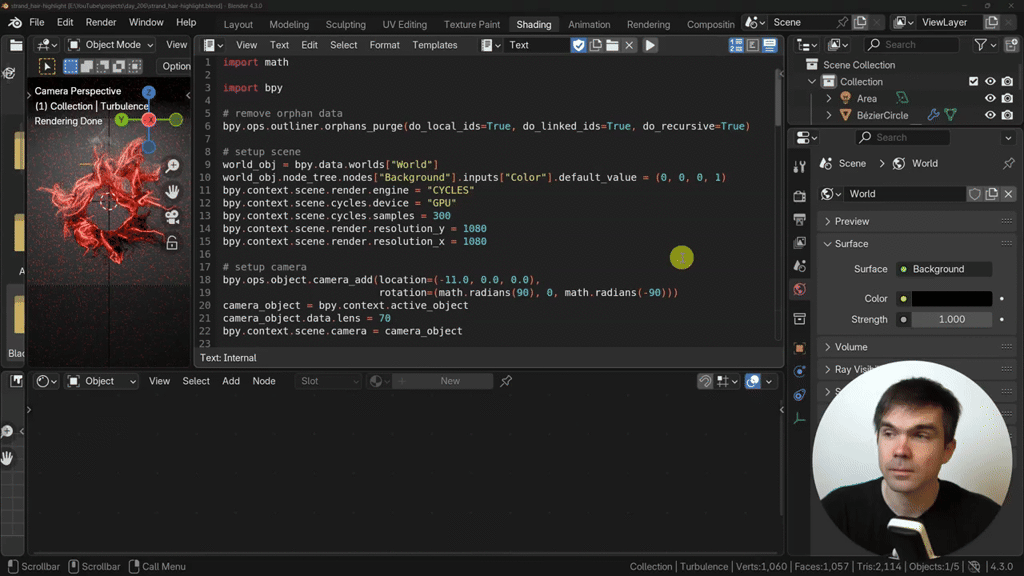The image size is (1024, 576).
Task: Open the Object Mode dropdown
Action: (x=110, y=43)
